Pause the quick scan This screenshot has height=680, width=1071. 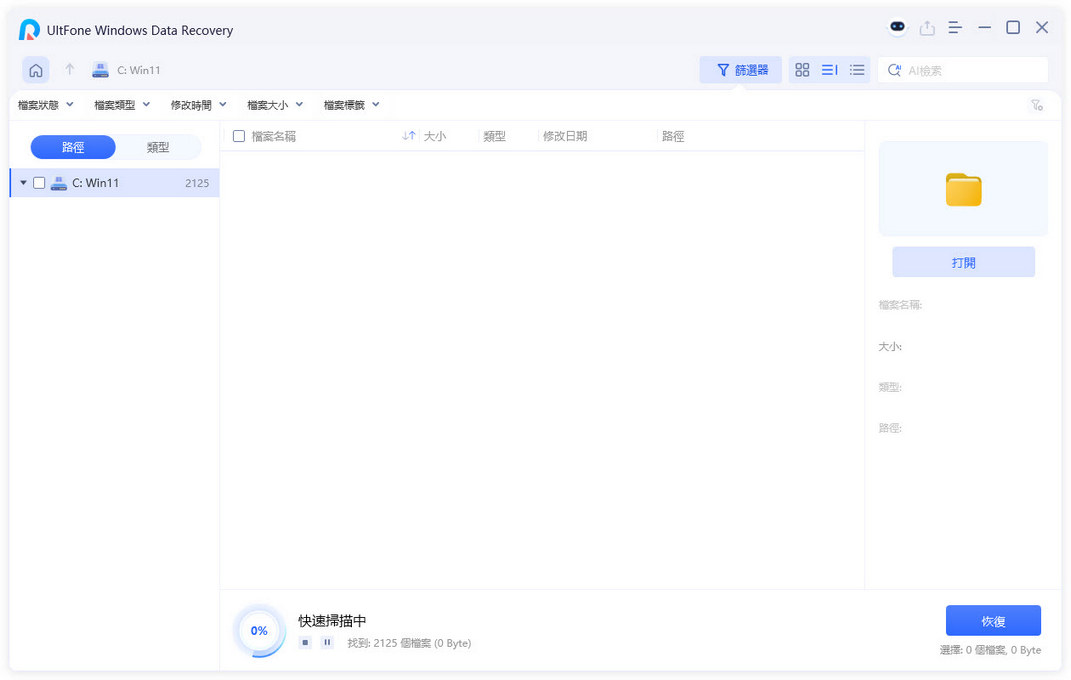pos(327,643)
